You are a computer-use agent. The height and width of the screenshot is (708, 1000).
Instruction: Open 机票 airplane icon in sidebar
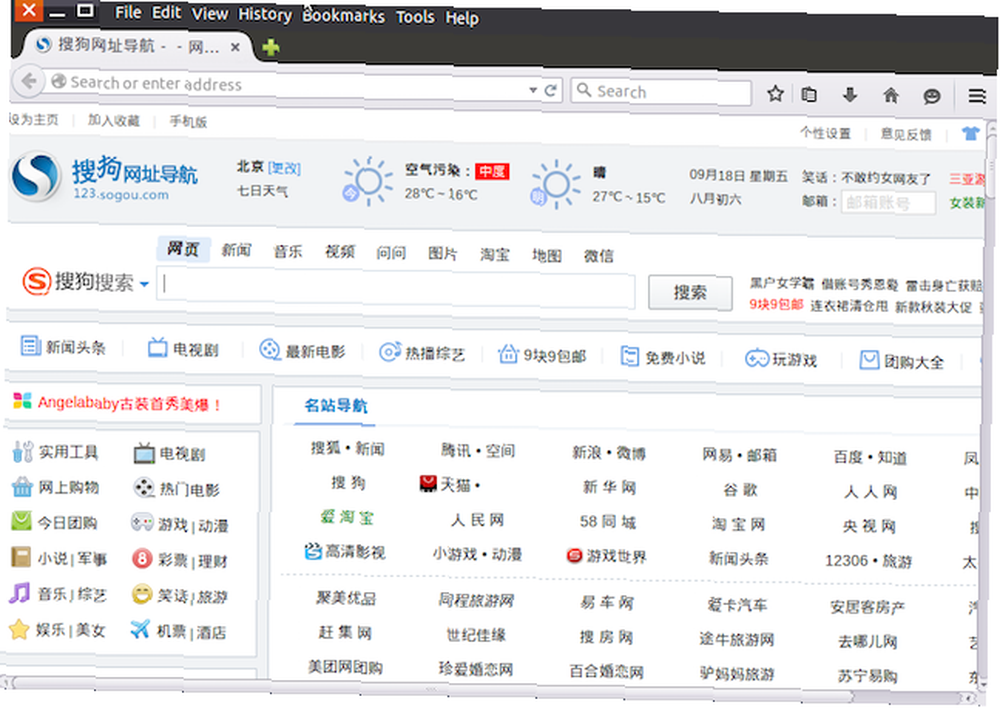[140, 629]
